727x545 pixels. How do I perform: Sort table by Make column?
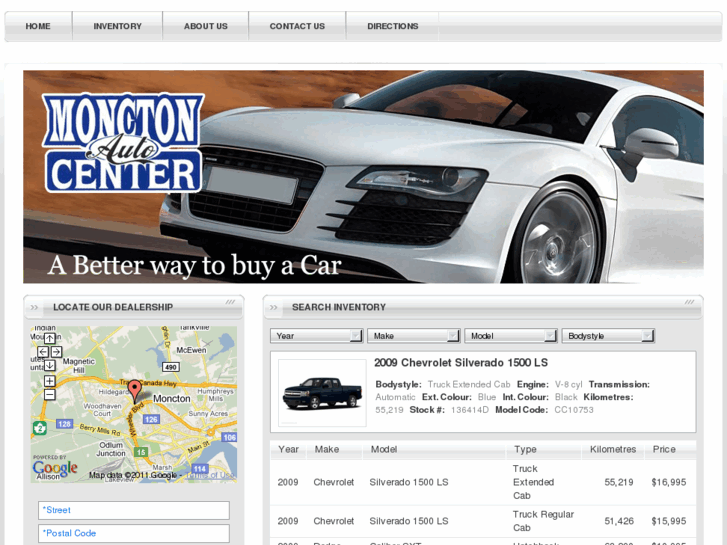click(327, 449)
